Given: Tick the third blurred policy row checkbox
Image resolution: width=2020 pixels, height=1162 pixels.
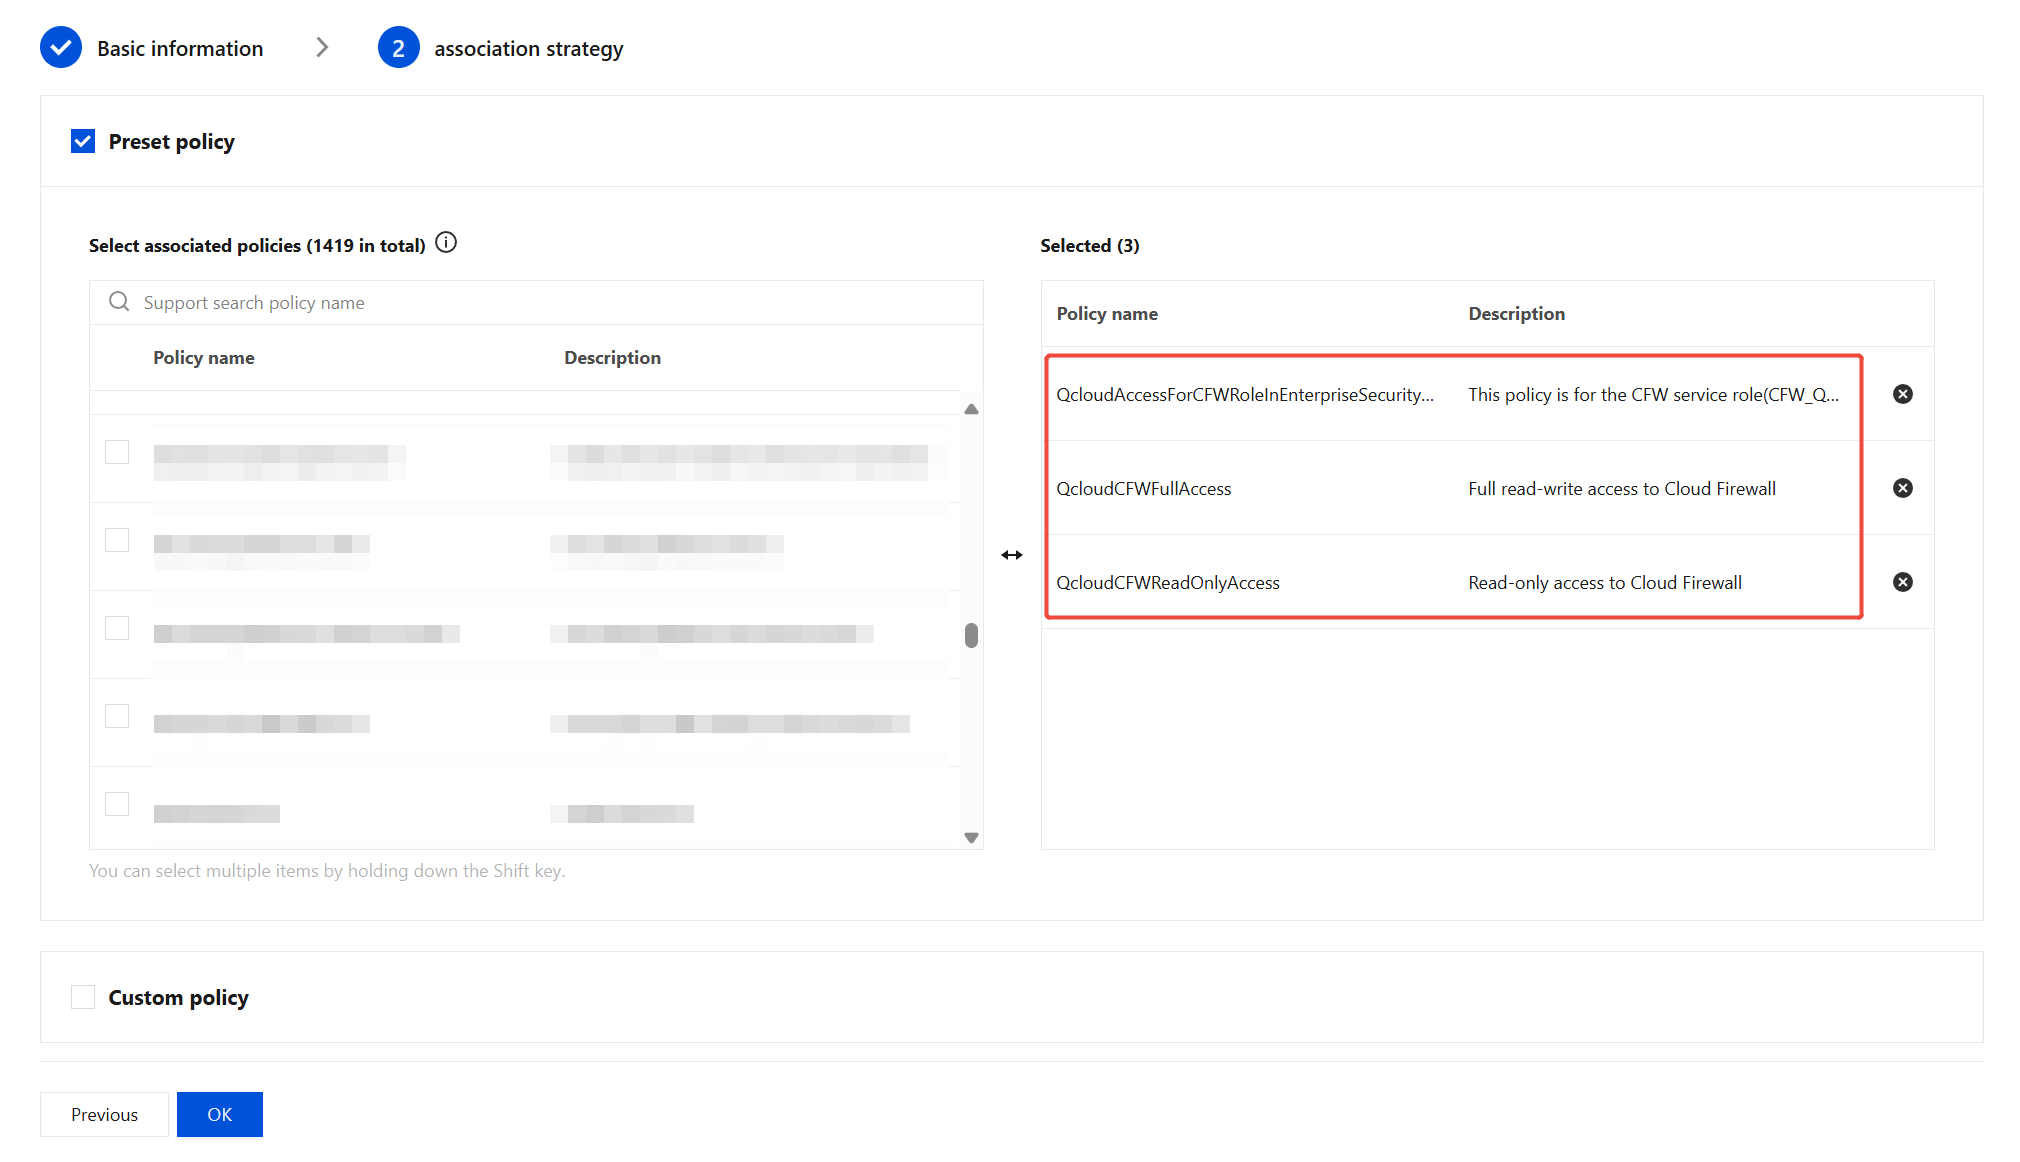Looking at the screenshot, I should (117, 628).
